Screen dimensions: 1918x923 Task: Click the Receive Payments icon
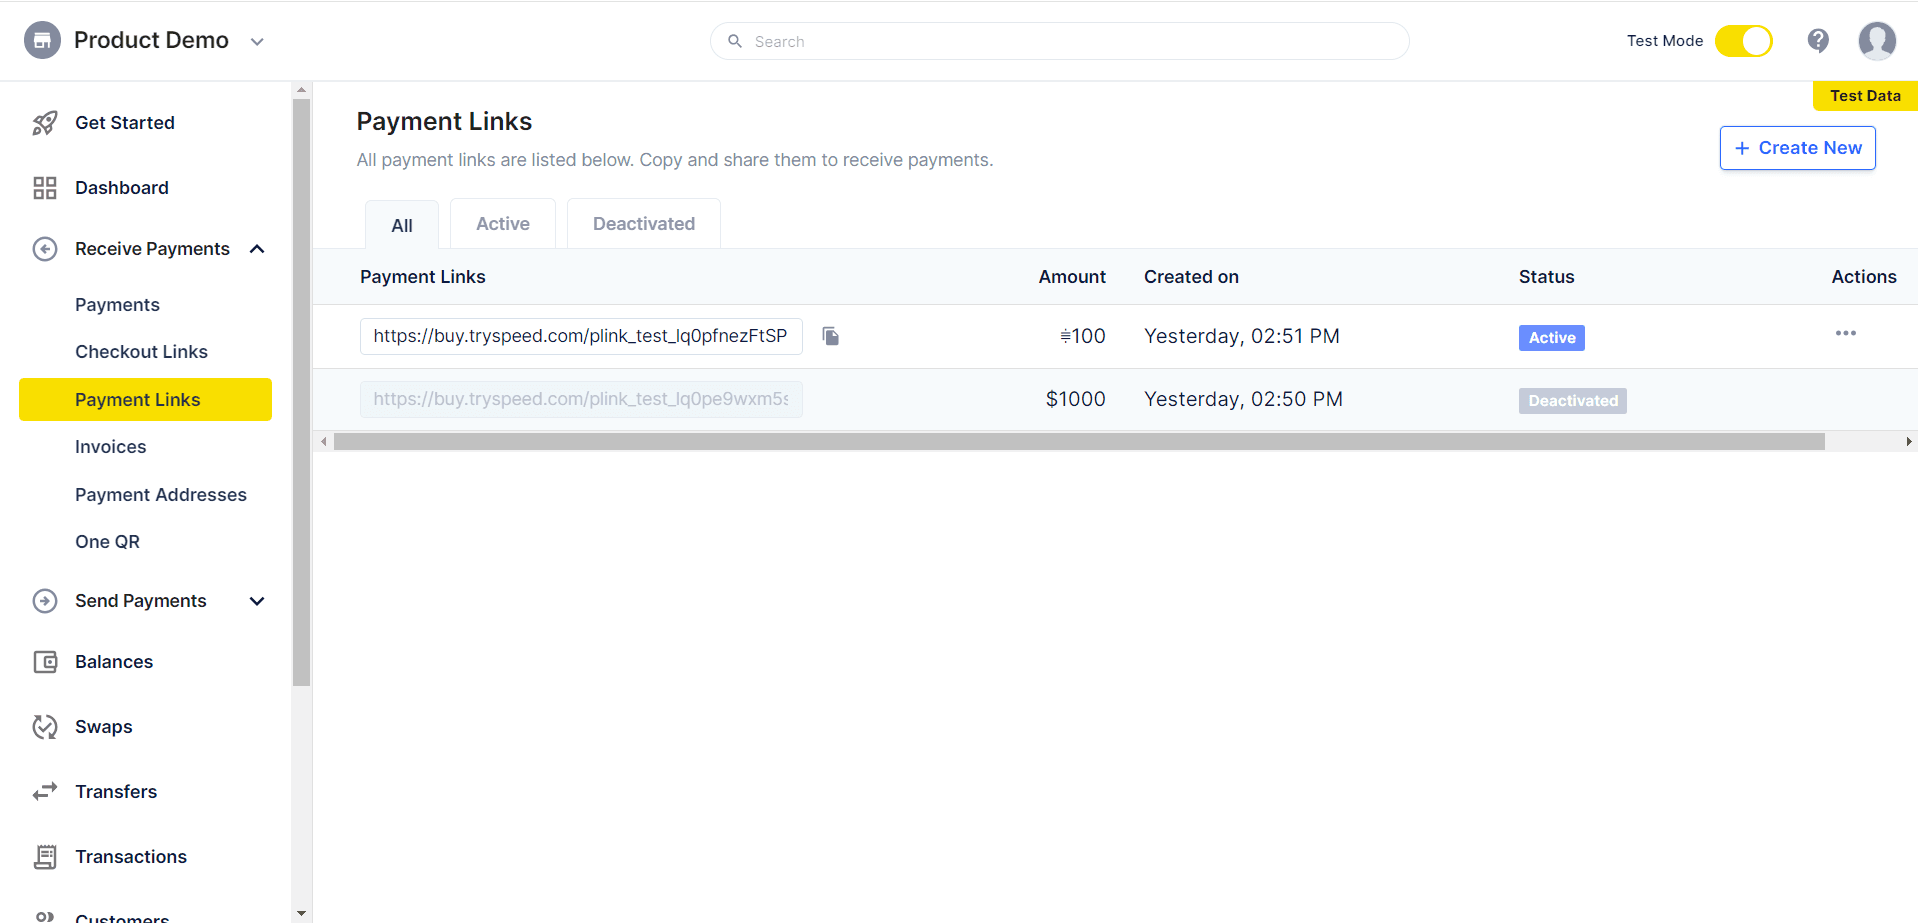coord(45,249)
